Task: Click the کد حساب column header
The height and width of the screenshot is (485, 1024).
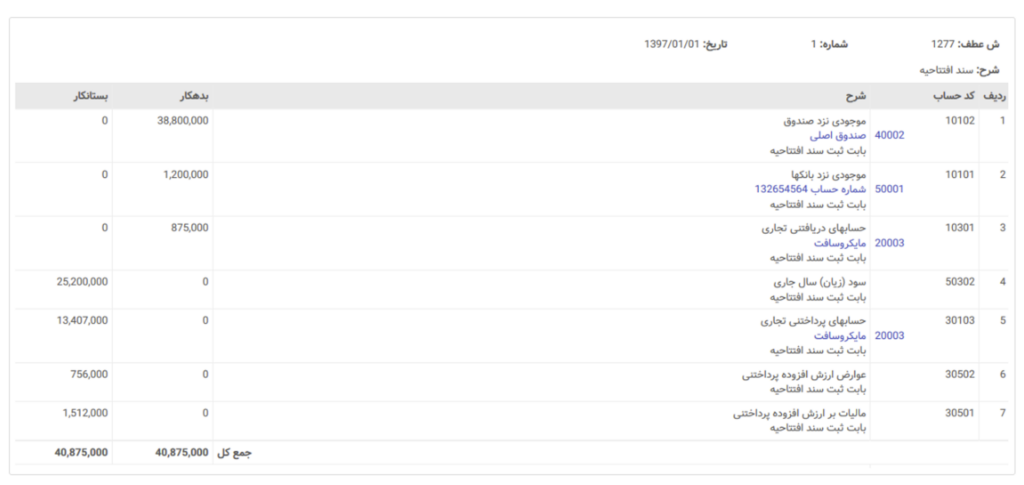Action: coord(953,96)
